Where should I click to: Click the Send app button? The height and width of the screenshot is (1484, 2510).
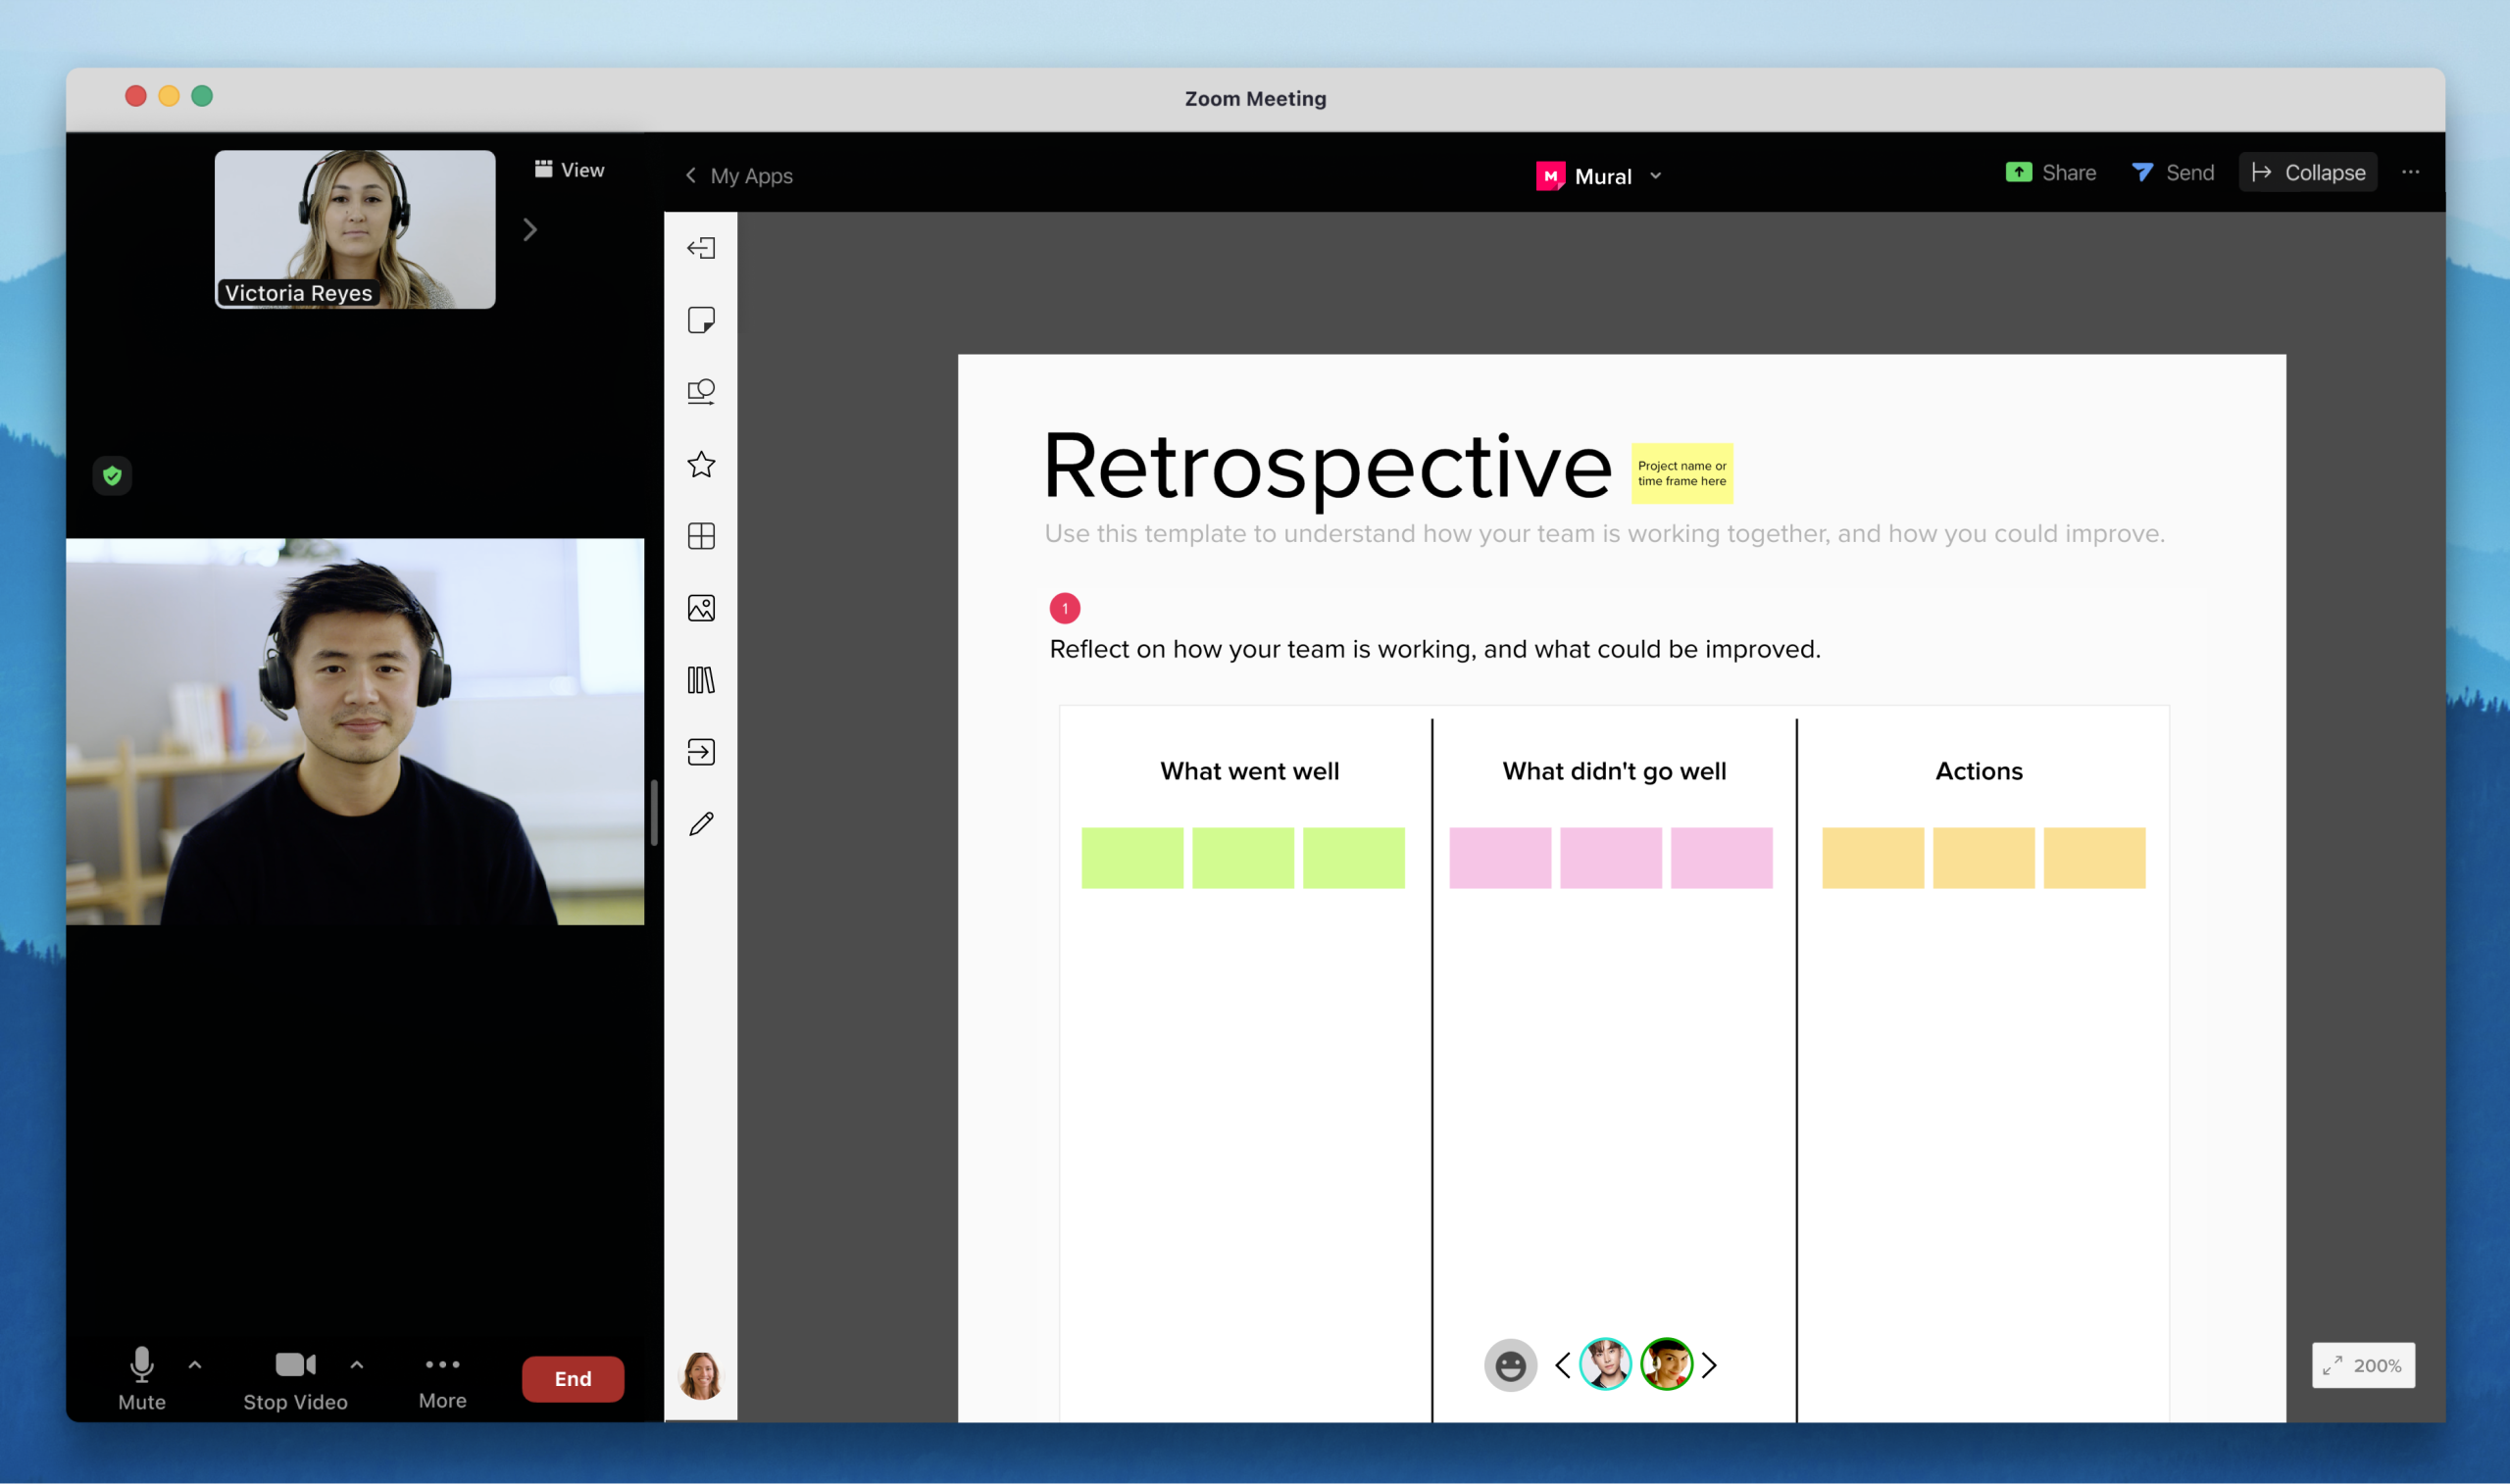2173,173
